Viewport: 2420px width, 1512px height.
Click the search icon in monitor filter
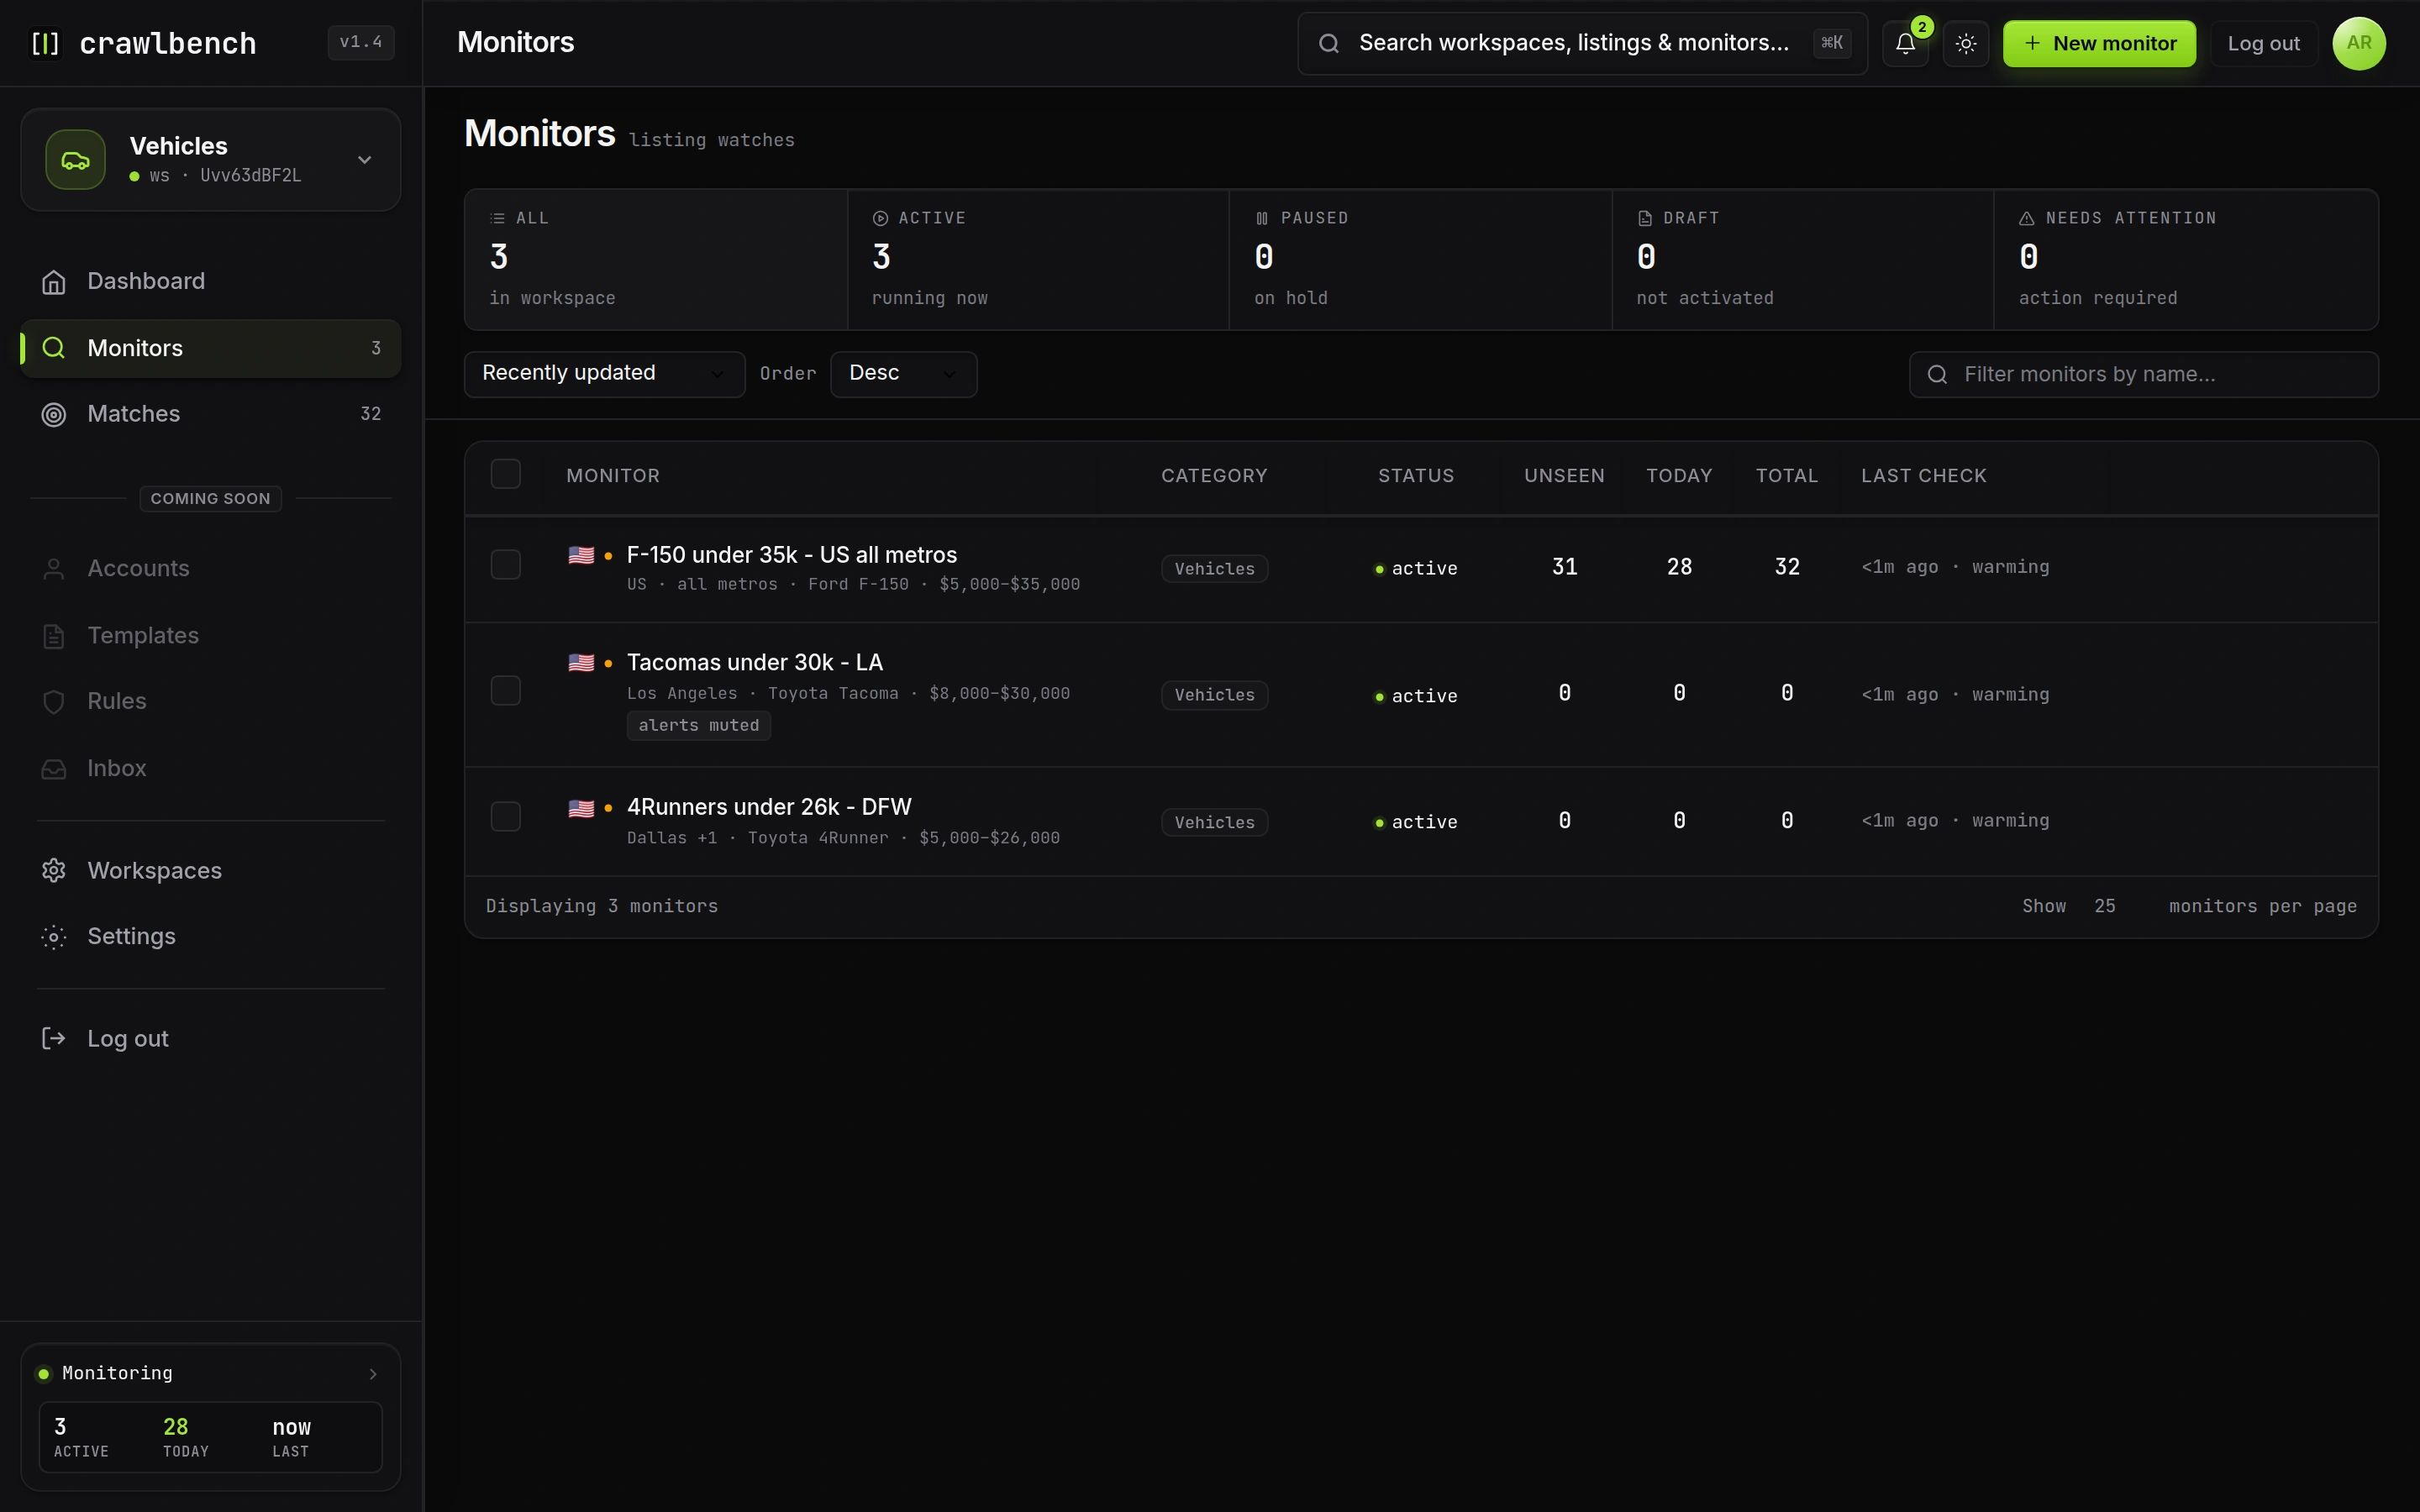tap(1937, 374)
